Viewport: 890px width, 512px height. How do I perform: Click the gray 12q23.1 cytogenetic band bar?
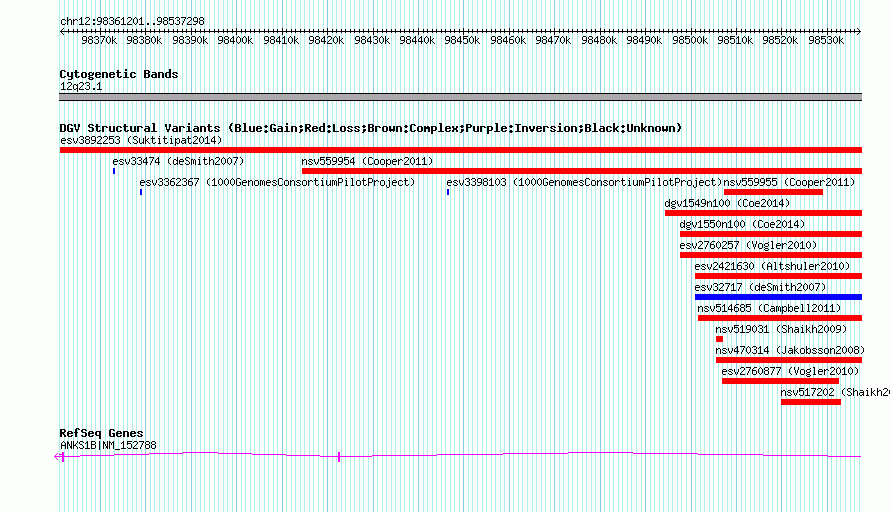tap(461, 97)
